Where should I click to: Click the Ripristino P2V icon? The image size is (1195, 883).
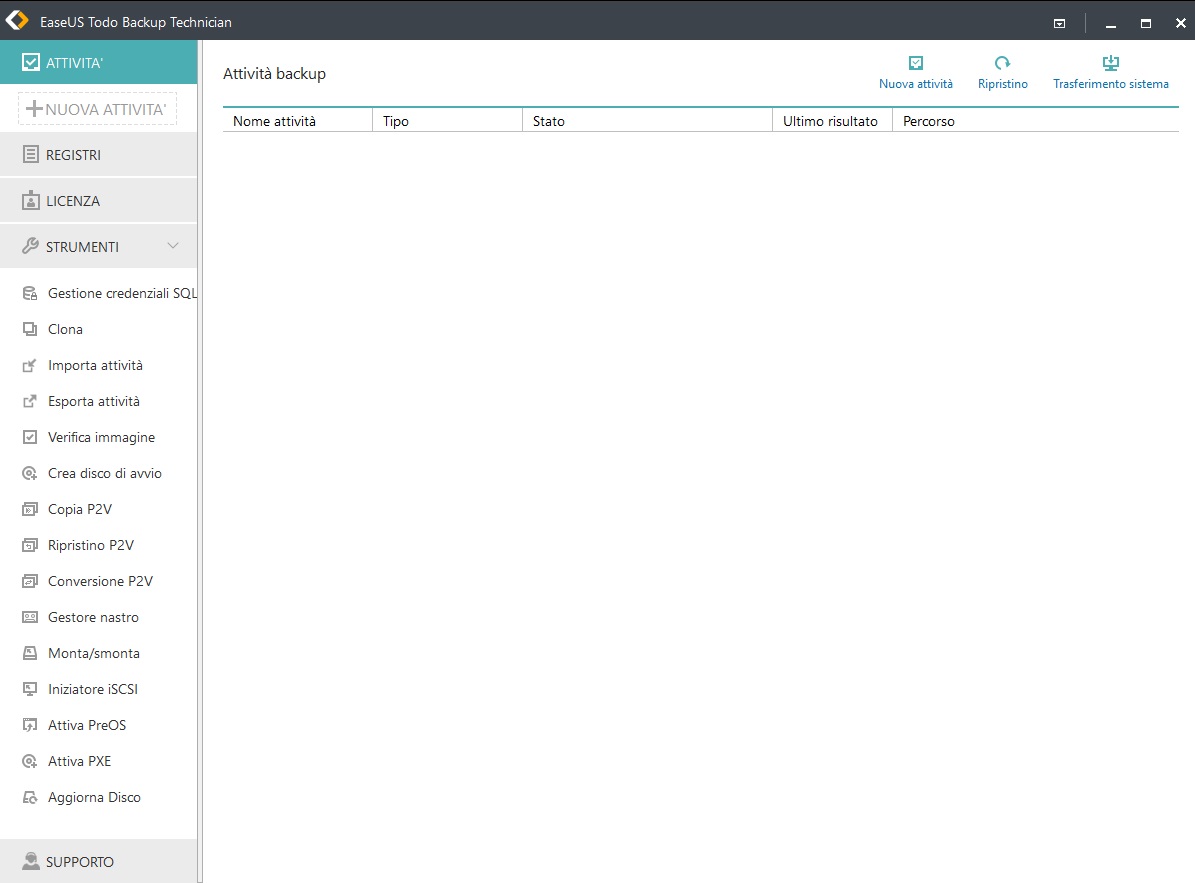pyautogui.click(x=30, y=545)
